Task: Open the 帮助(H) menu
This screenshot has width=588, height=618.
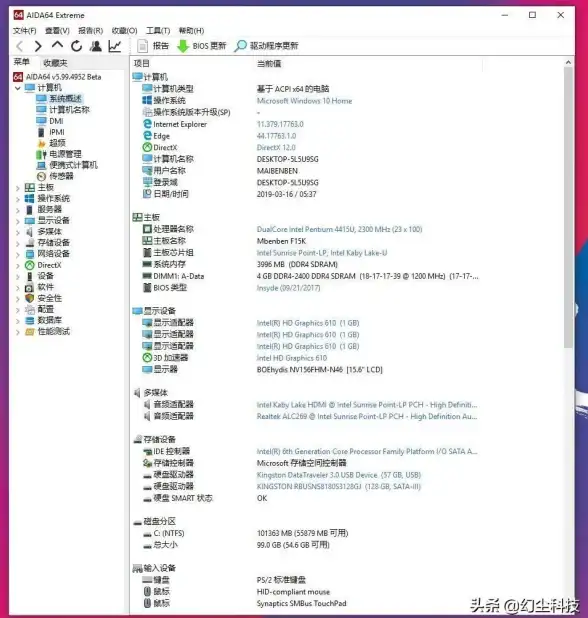Action: coord(191,31)
